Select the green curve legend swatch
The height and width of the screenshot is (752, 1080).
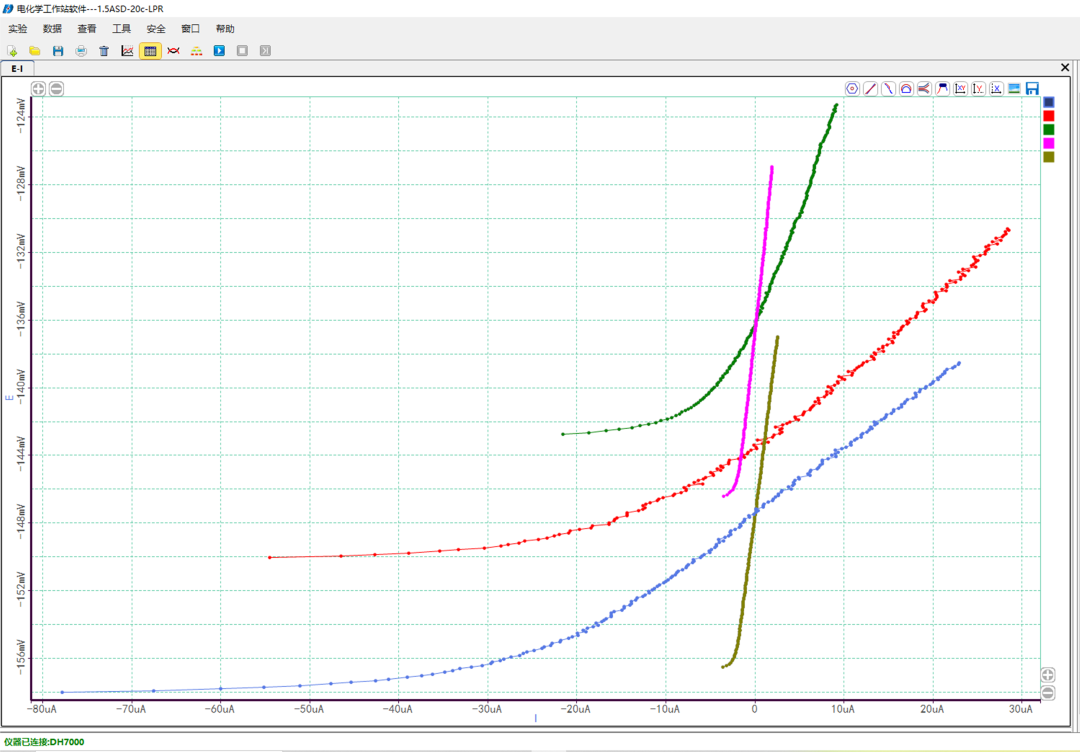coord(1049,129)
